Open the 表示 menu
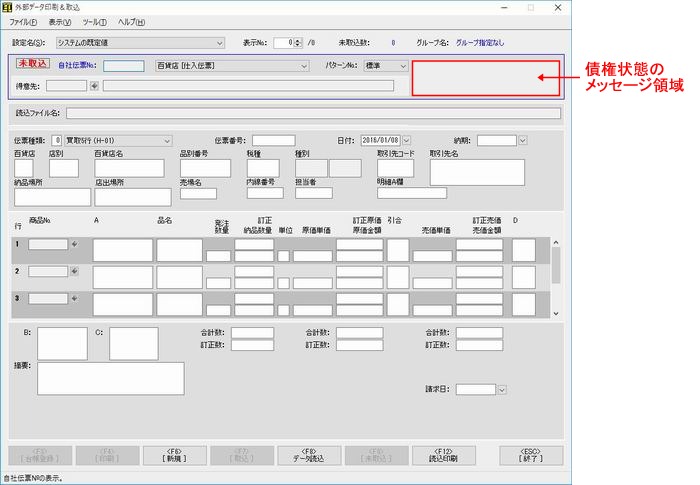Image resolution: width=700 pixels, height=485 pixels. [60, 22]
